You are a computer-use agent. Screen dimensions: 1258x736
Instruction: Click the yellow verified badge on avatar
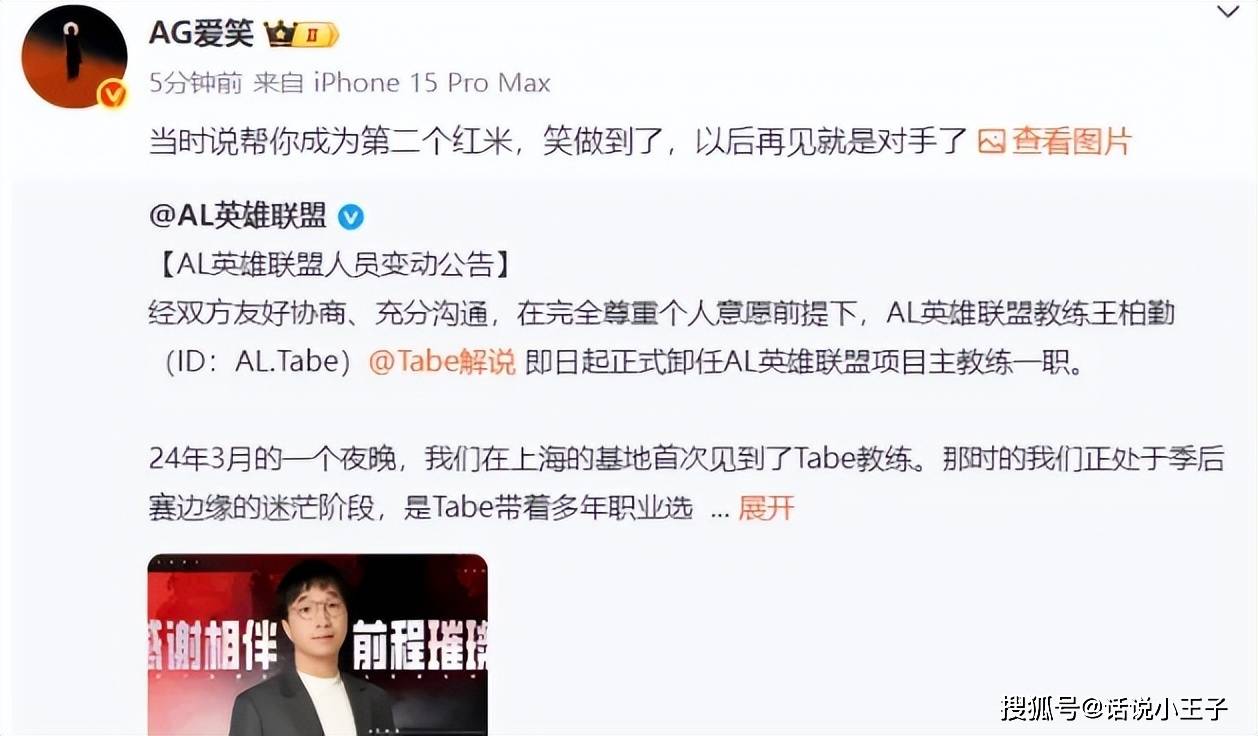click(112, 95)
